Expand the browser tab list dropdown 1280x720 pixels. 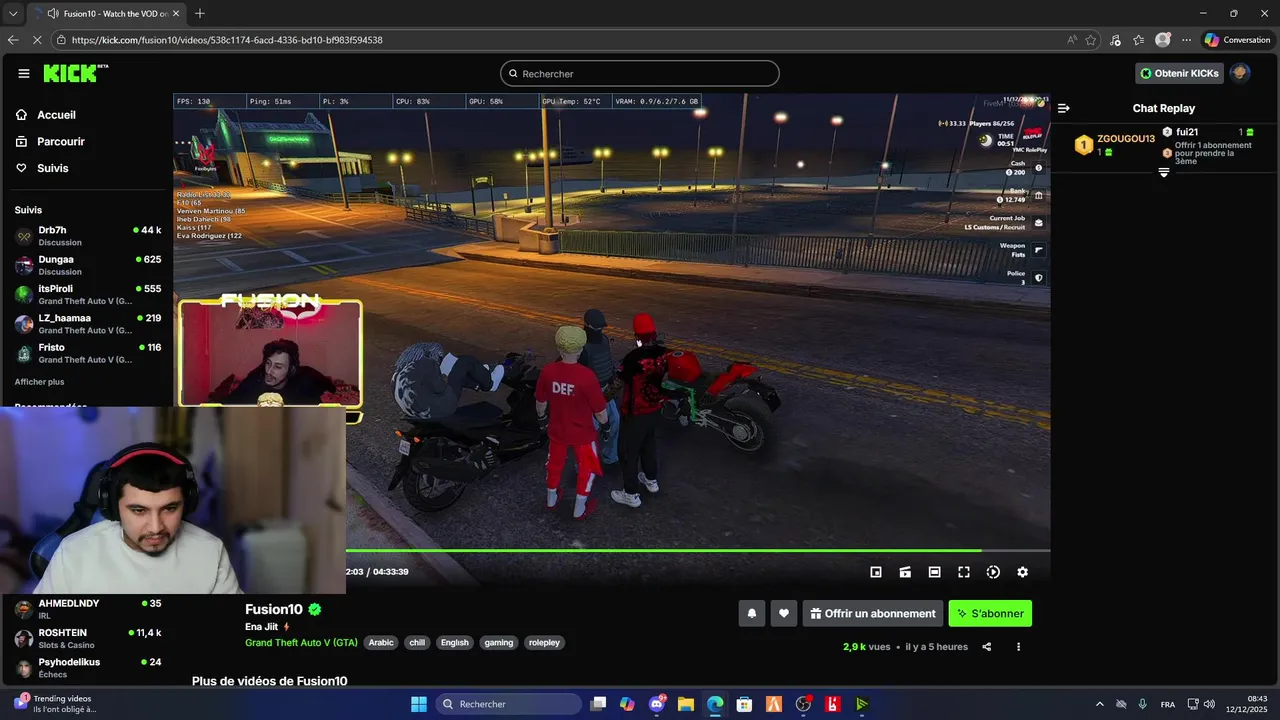click(13, 13)
